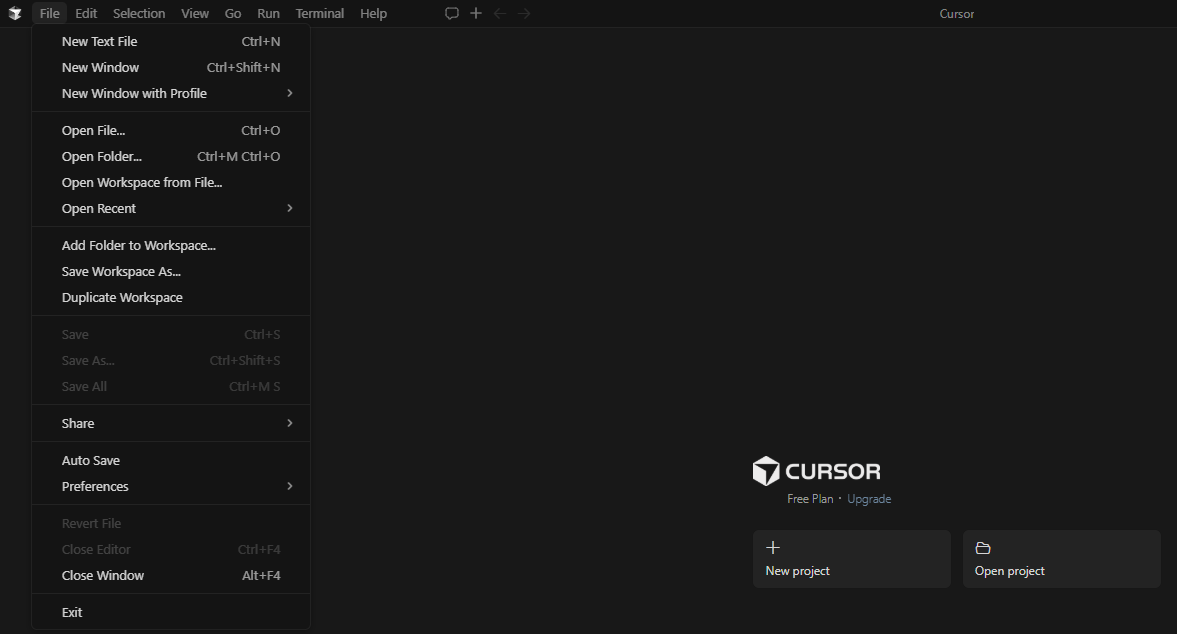
Task: Expand the Share submenu
Action: [x=171, y=423]
